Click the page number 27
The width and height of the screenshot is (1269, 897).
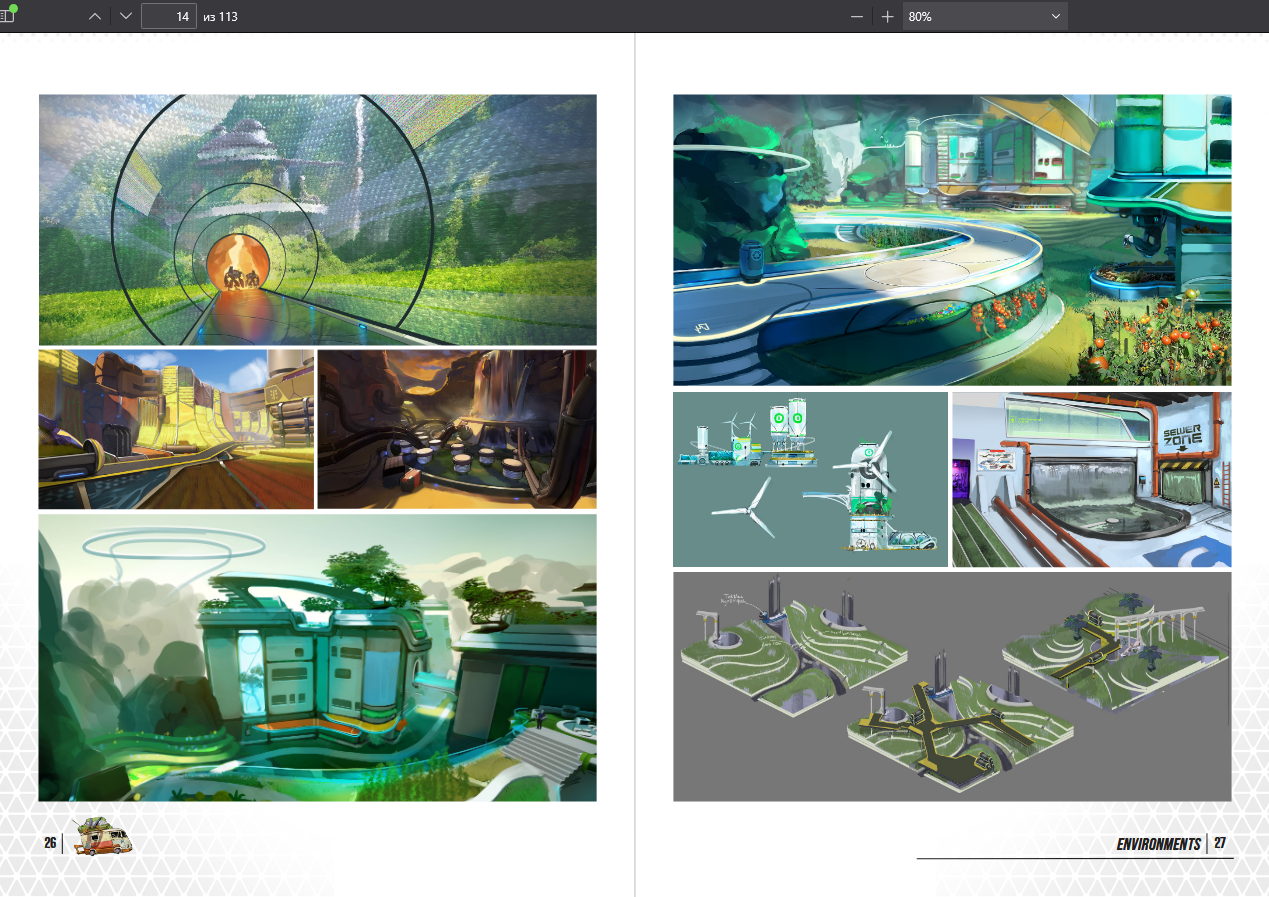click(1220, 843)
